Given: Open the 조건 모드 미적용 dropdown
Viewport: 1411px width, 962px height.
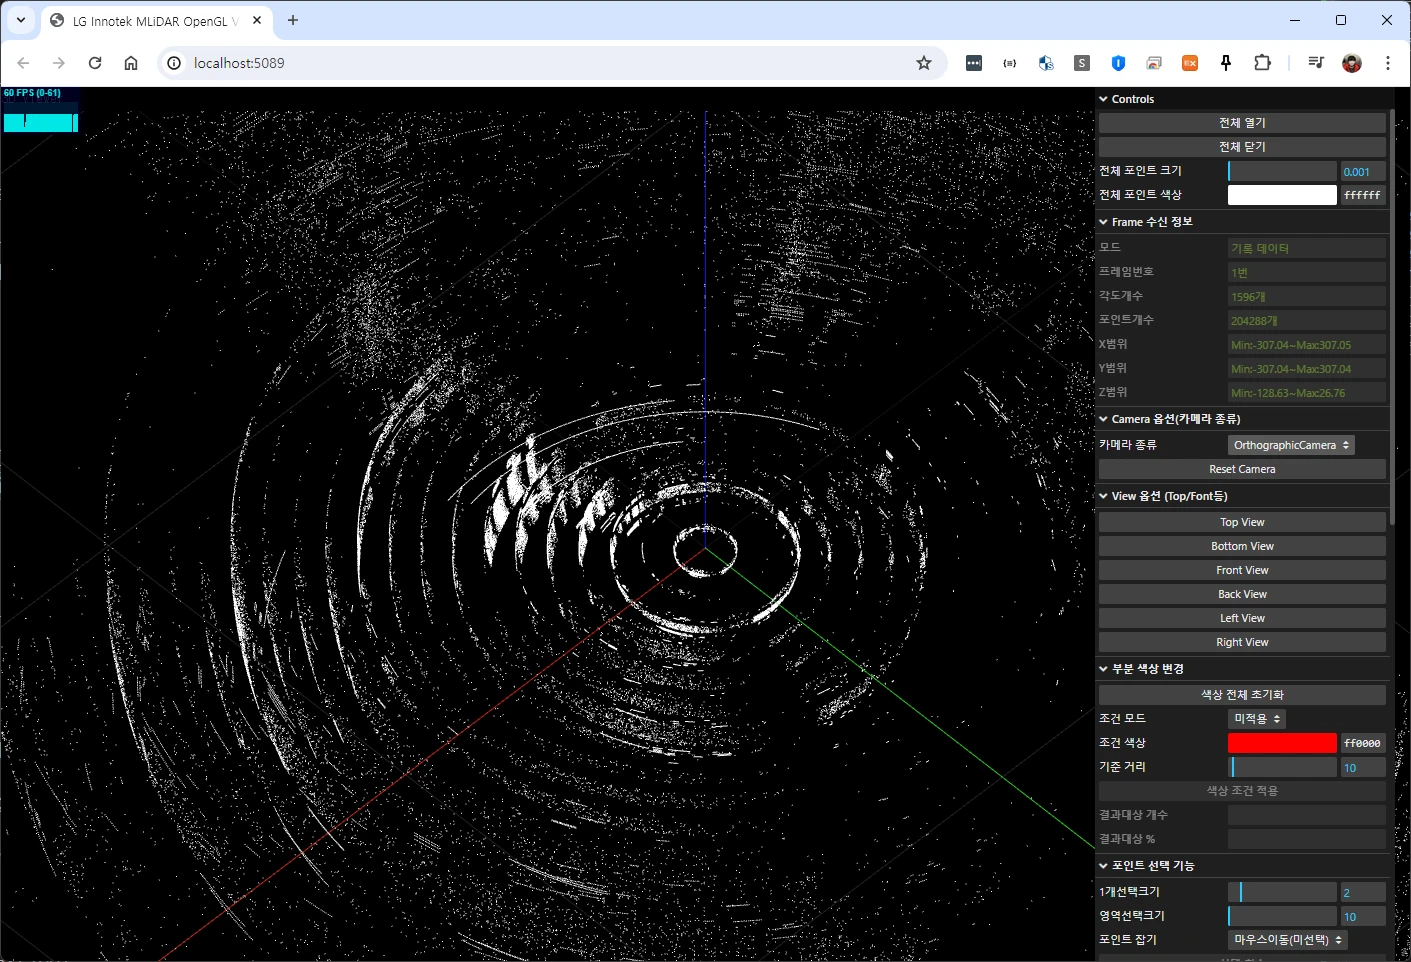Looking at the screenshot, I should (x=1256, y=719).
